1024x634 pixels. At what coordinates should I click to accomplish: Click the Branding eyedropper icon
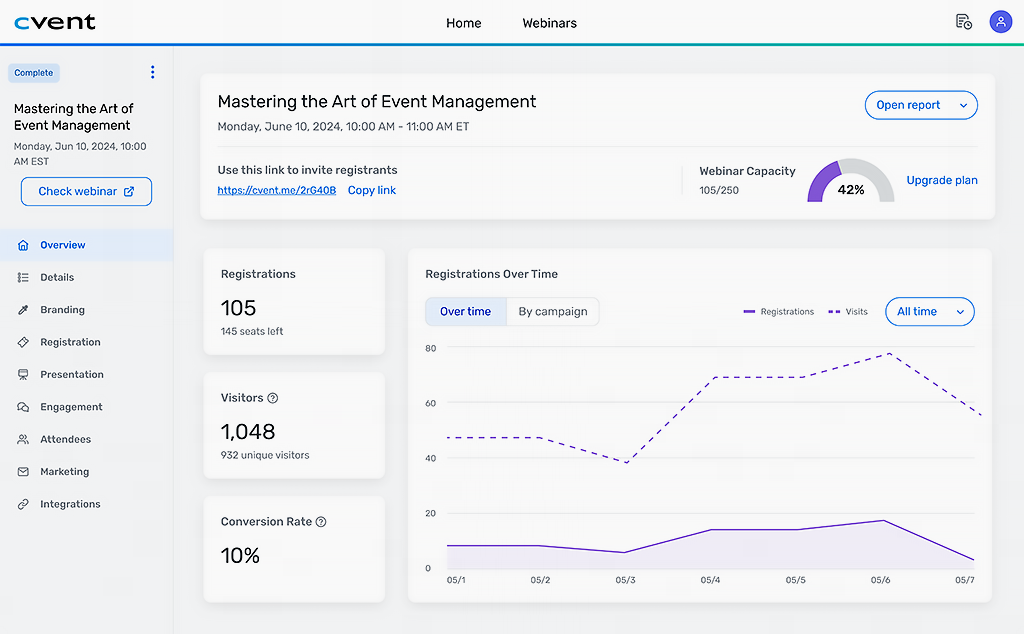pyautogui.click(x=23, y=309)
